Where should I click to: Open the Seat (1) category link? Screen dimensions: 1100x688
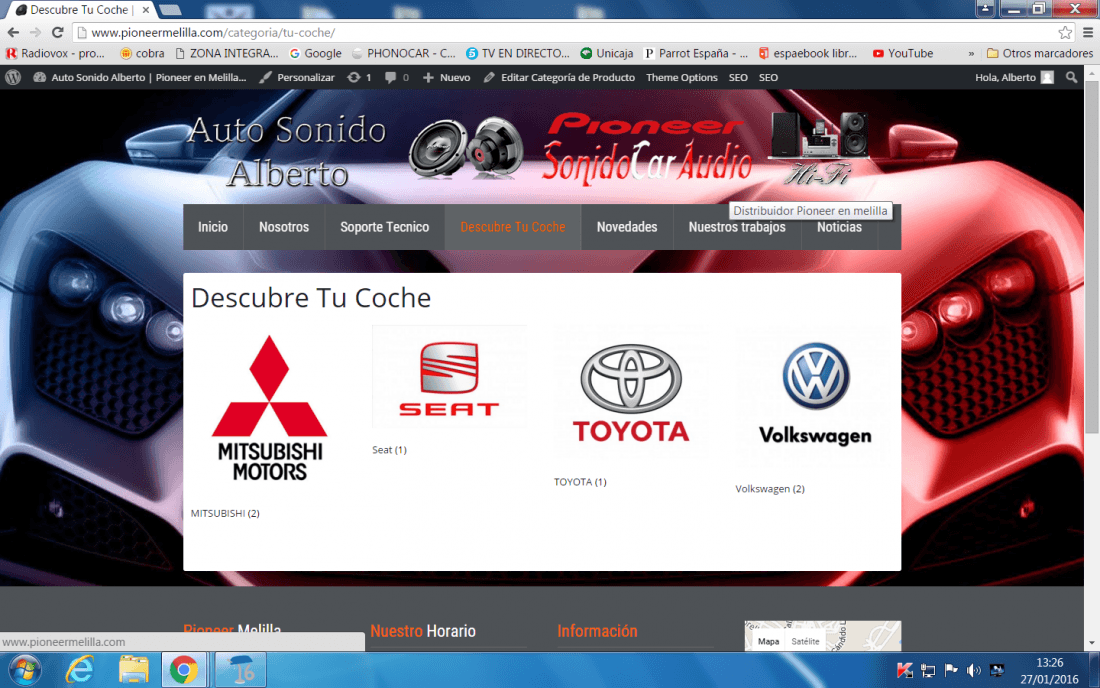389,450
